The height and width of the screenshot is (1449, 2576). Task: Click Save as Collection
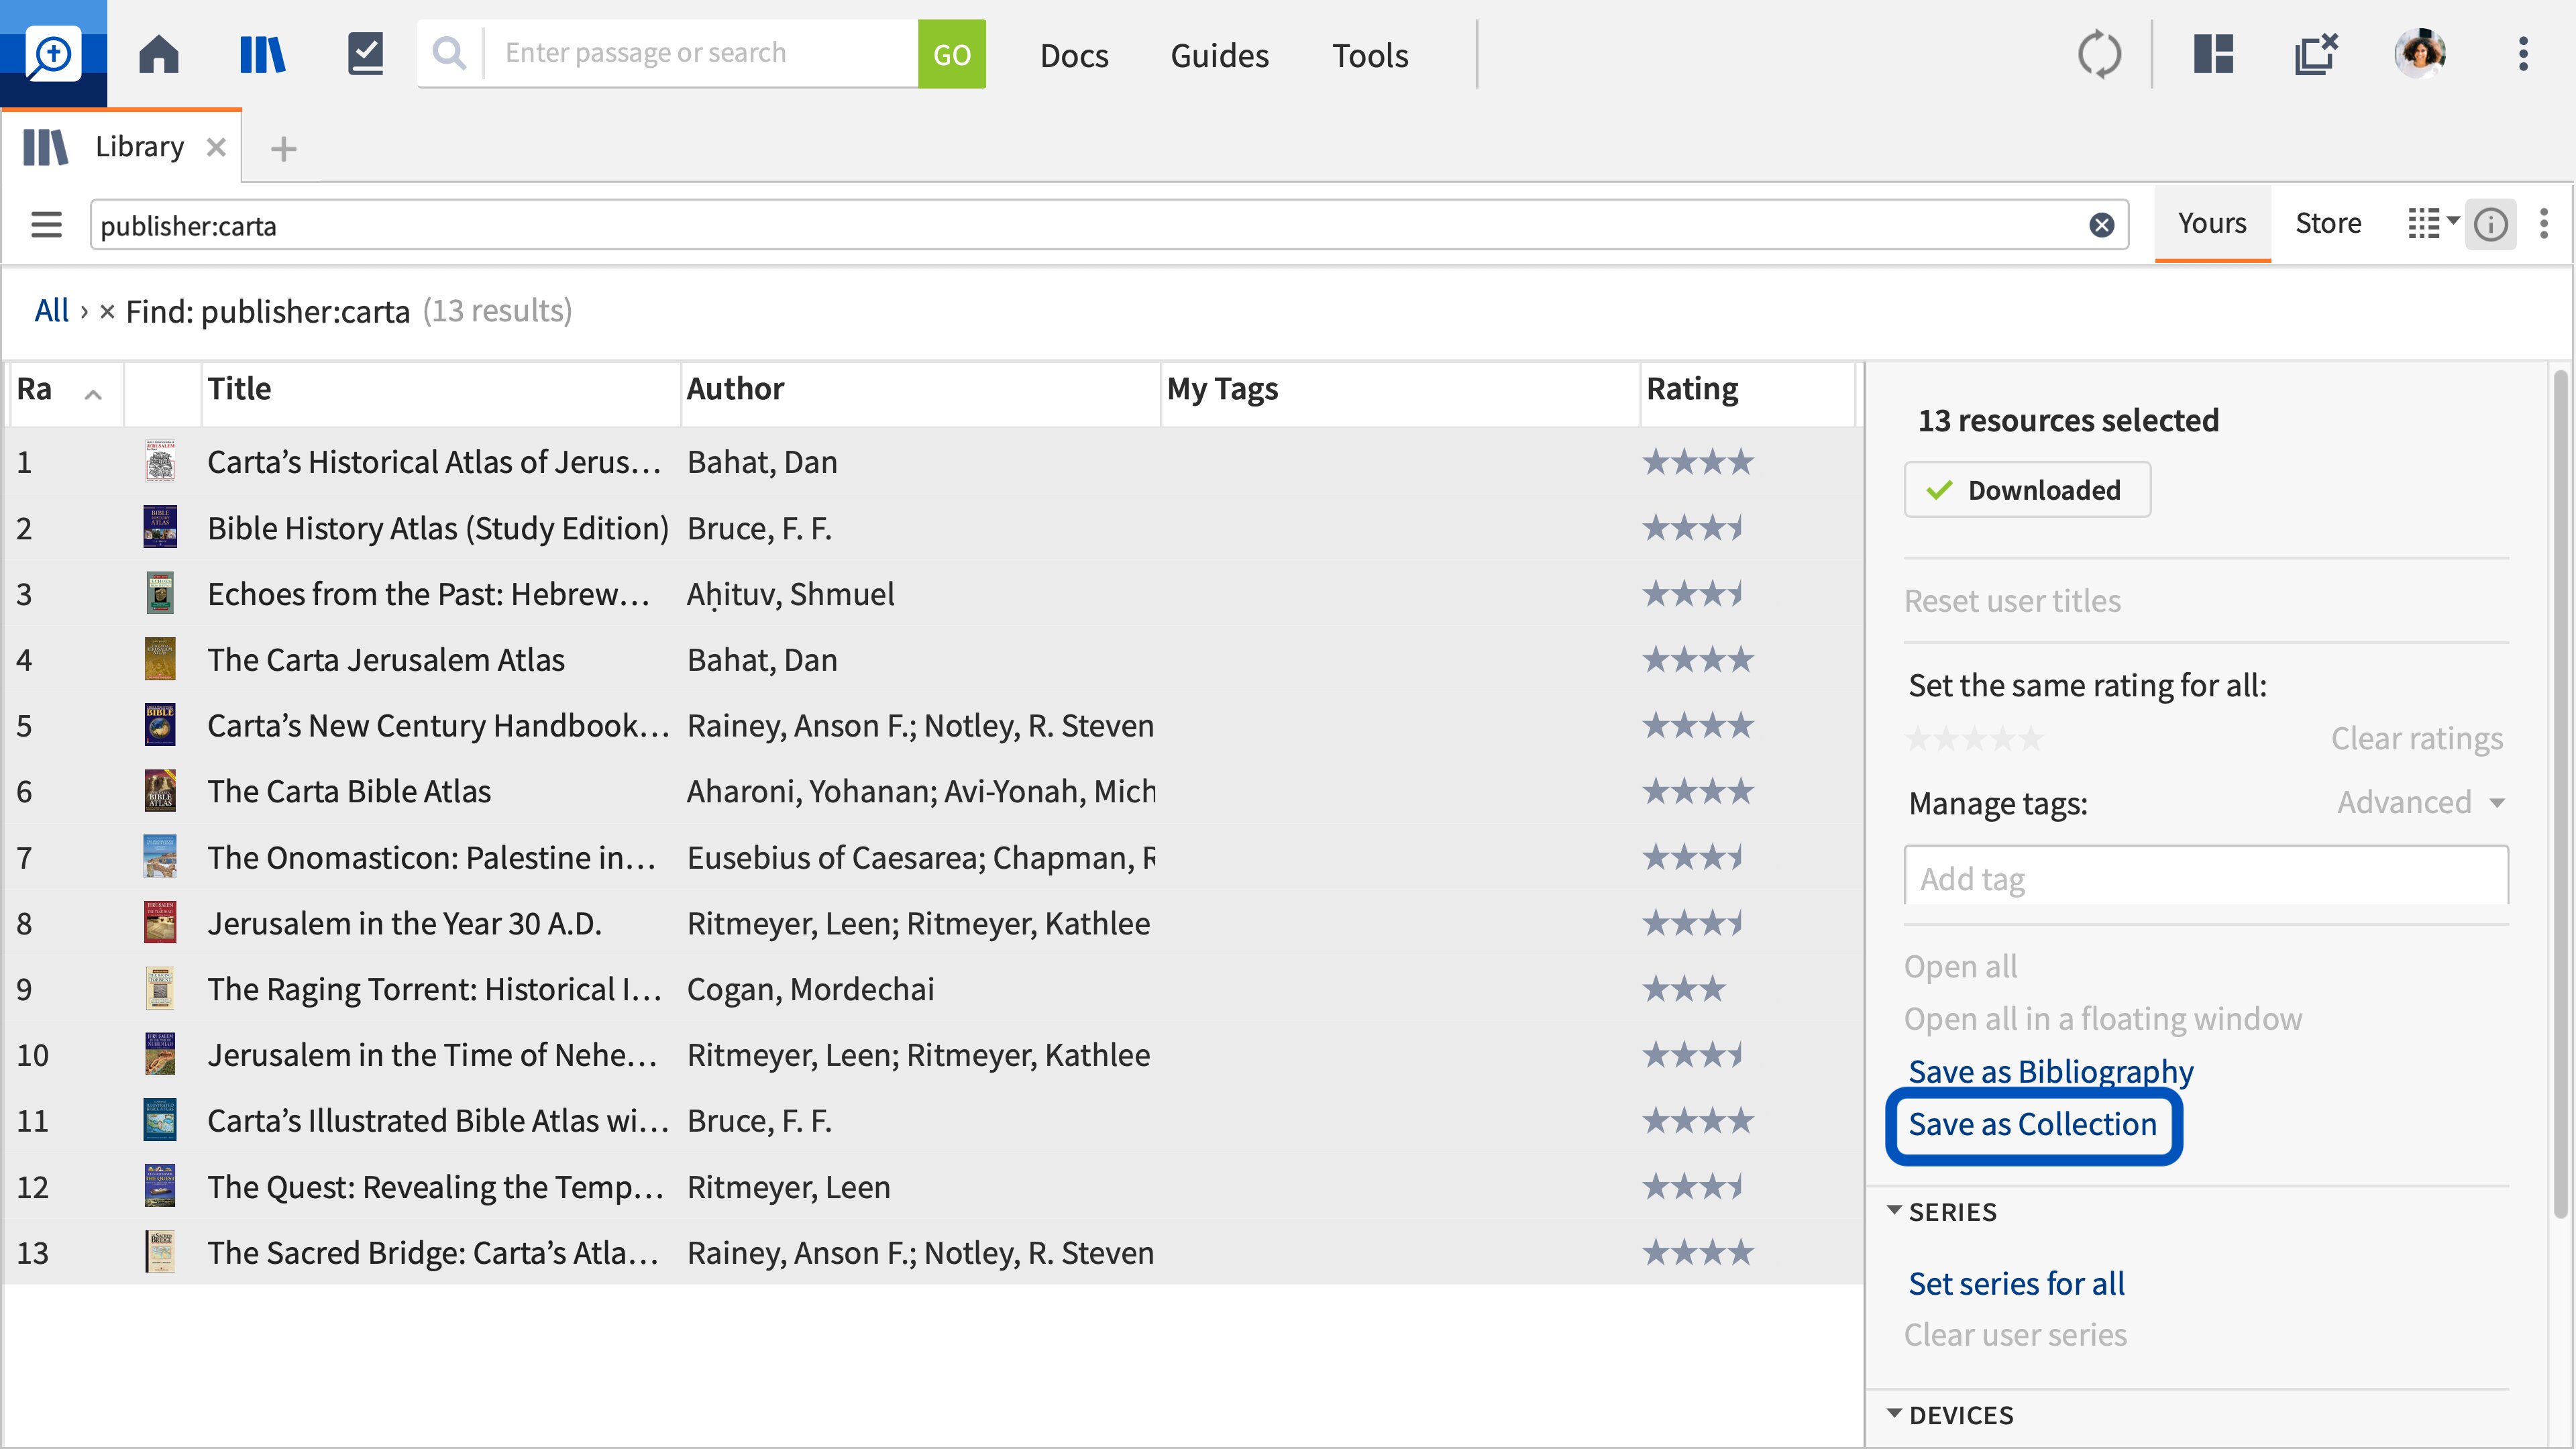pos(2033,1125)
